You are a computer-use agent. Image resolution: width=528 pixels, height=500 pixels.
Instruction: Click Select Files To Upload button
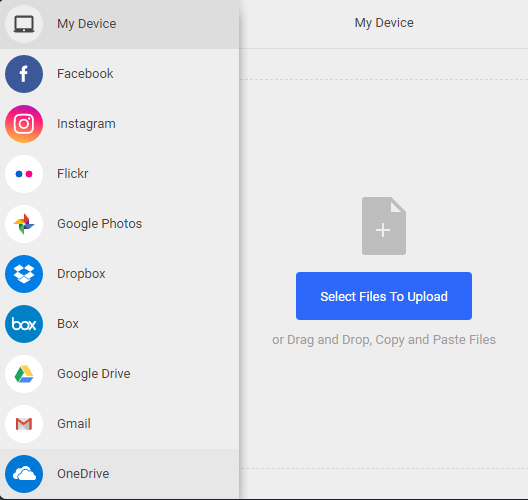pyautogui.click(x=384, y=296)
